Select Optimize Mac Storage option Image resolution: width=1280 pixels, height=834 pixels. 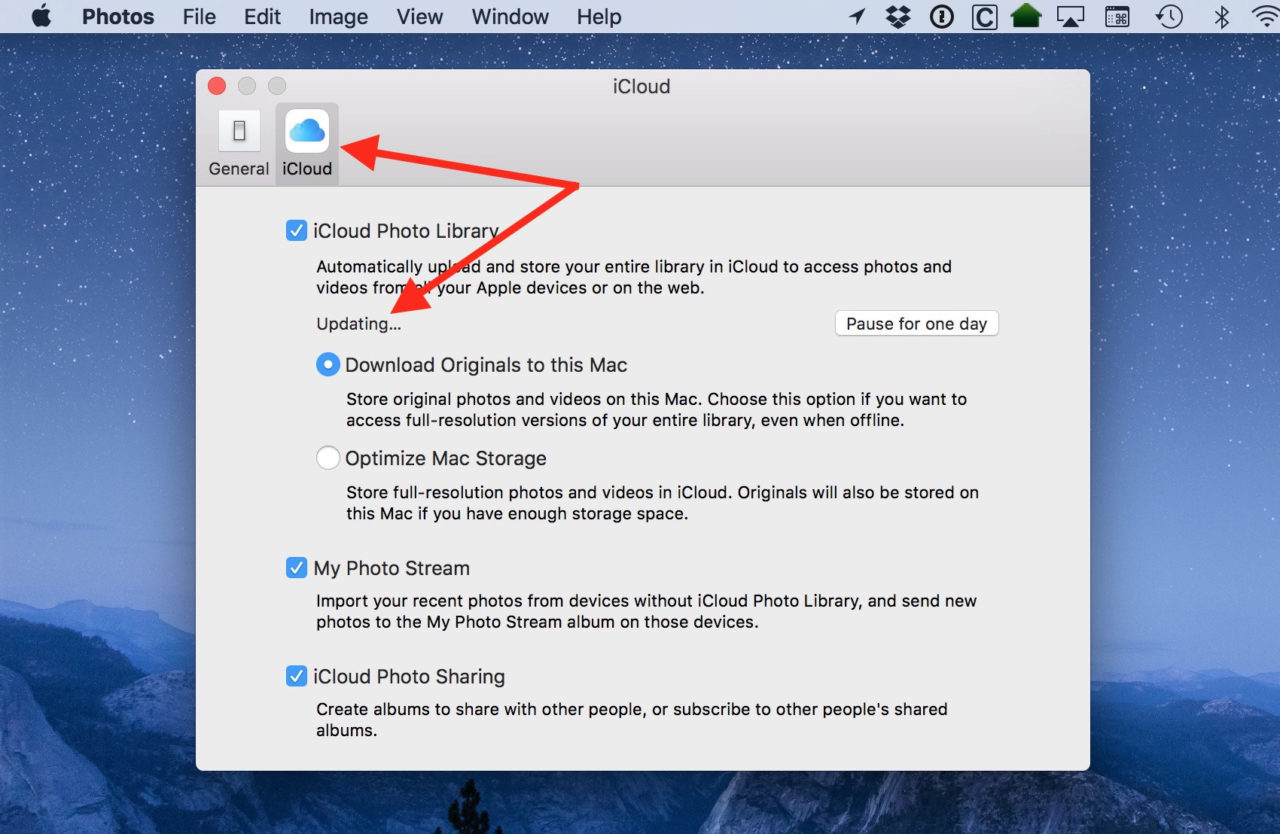click(x=328, y=458)
